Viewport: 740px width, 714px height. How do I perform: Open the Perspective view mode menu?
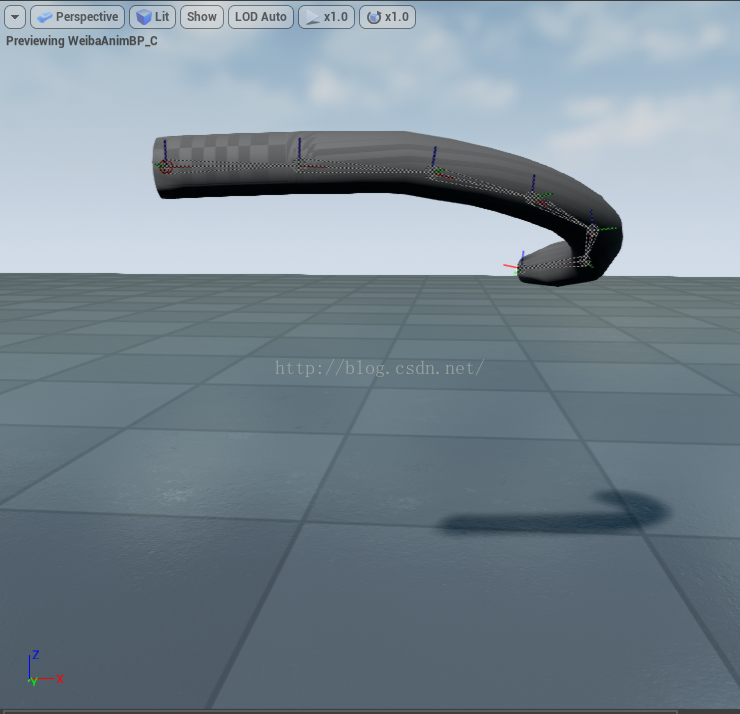pos(77,17)
